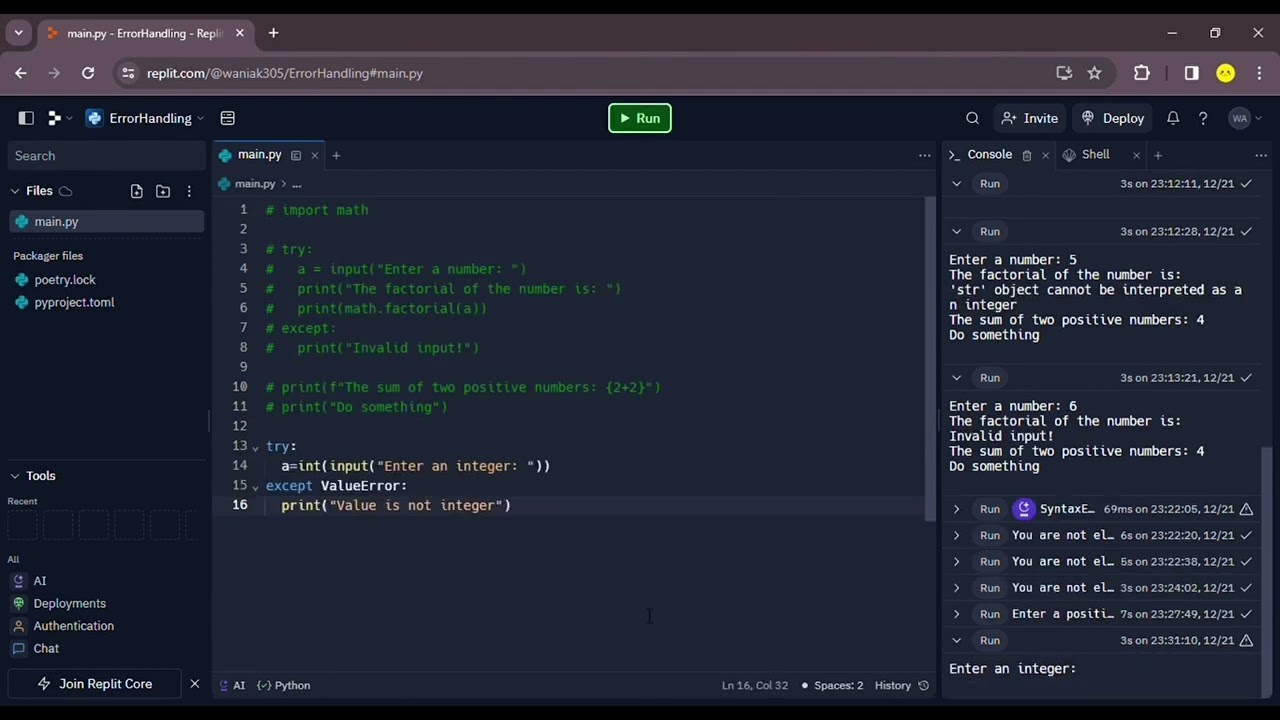The image size is (1280, 720).
Task: Open poetry.lock in Packager files
Action: point(65,280)
